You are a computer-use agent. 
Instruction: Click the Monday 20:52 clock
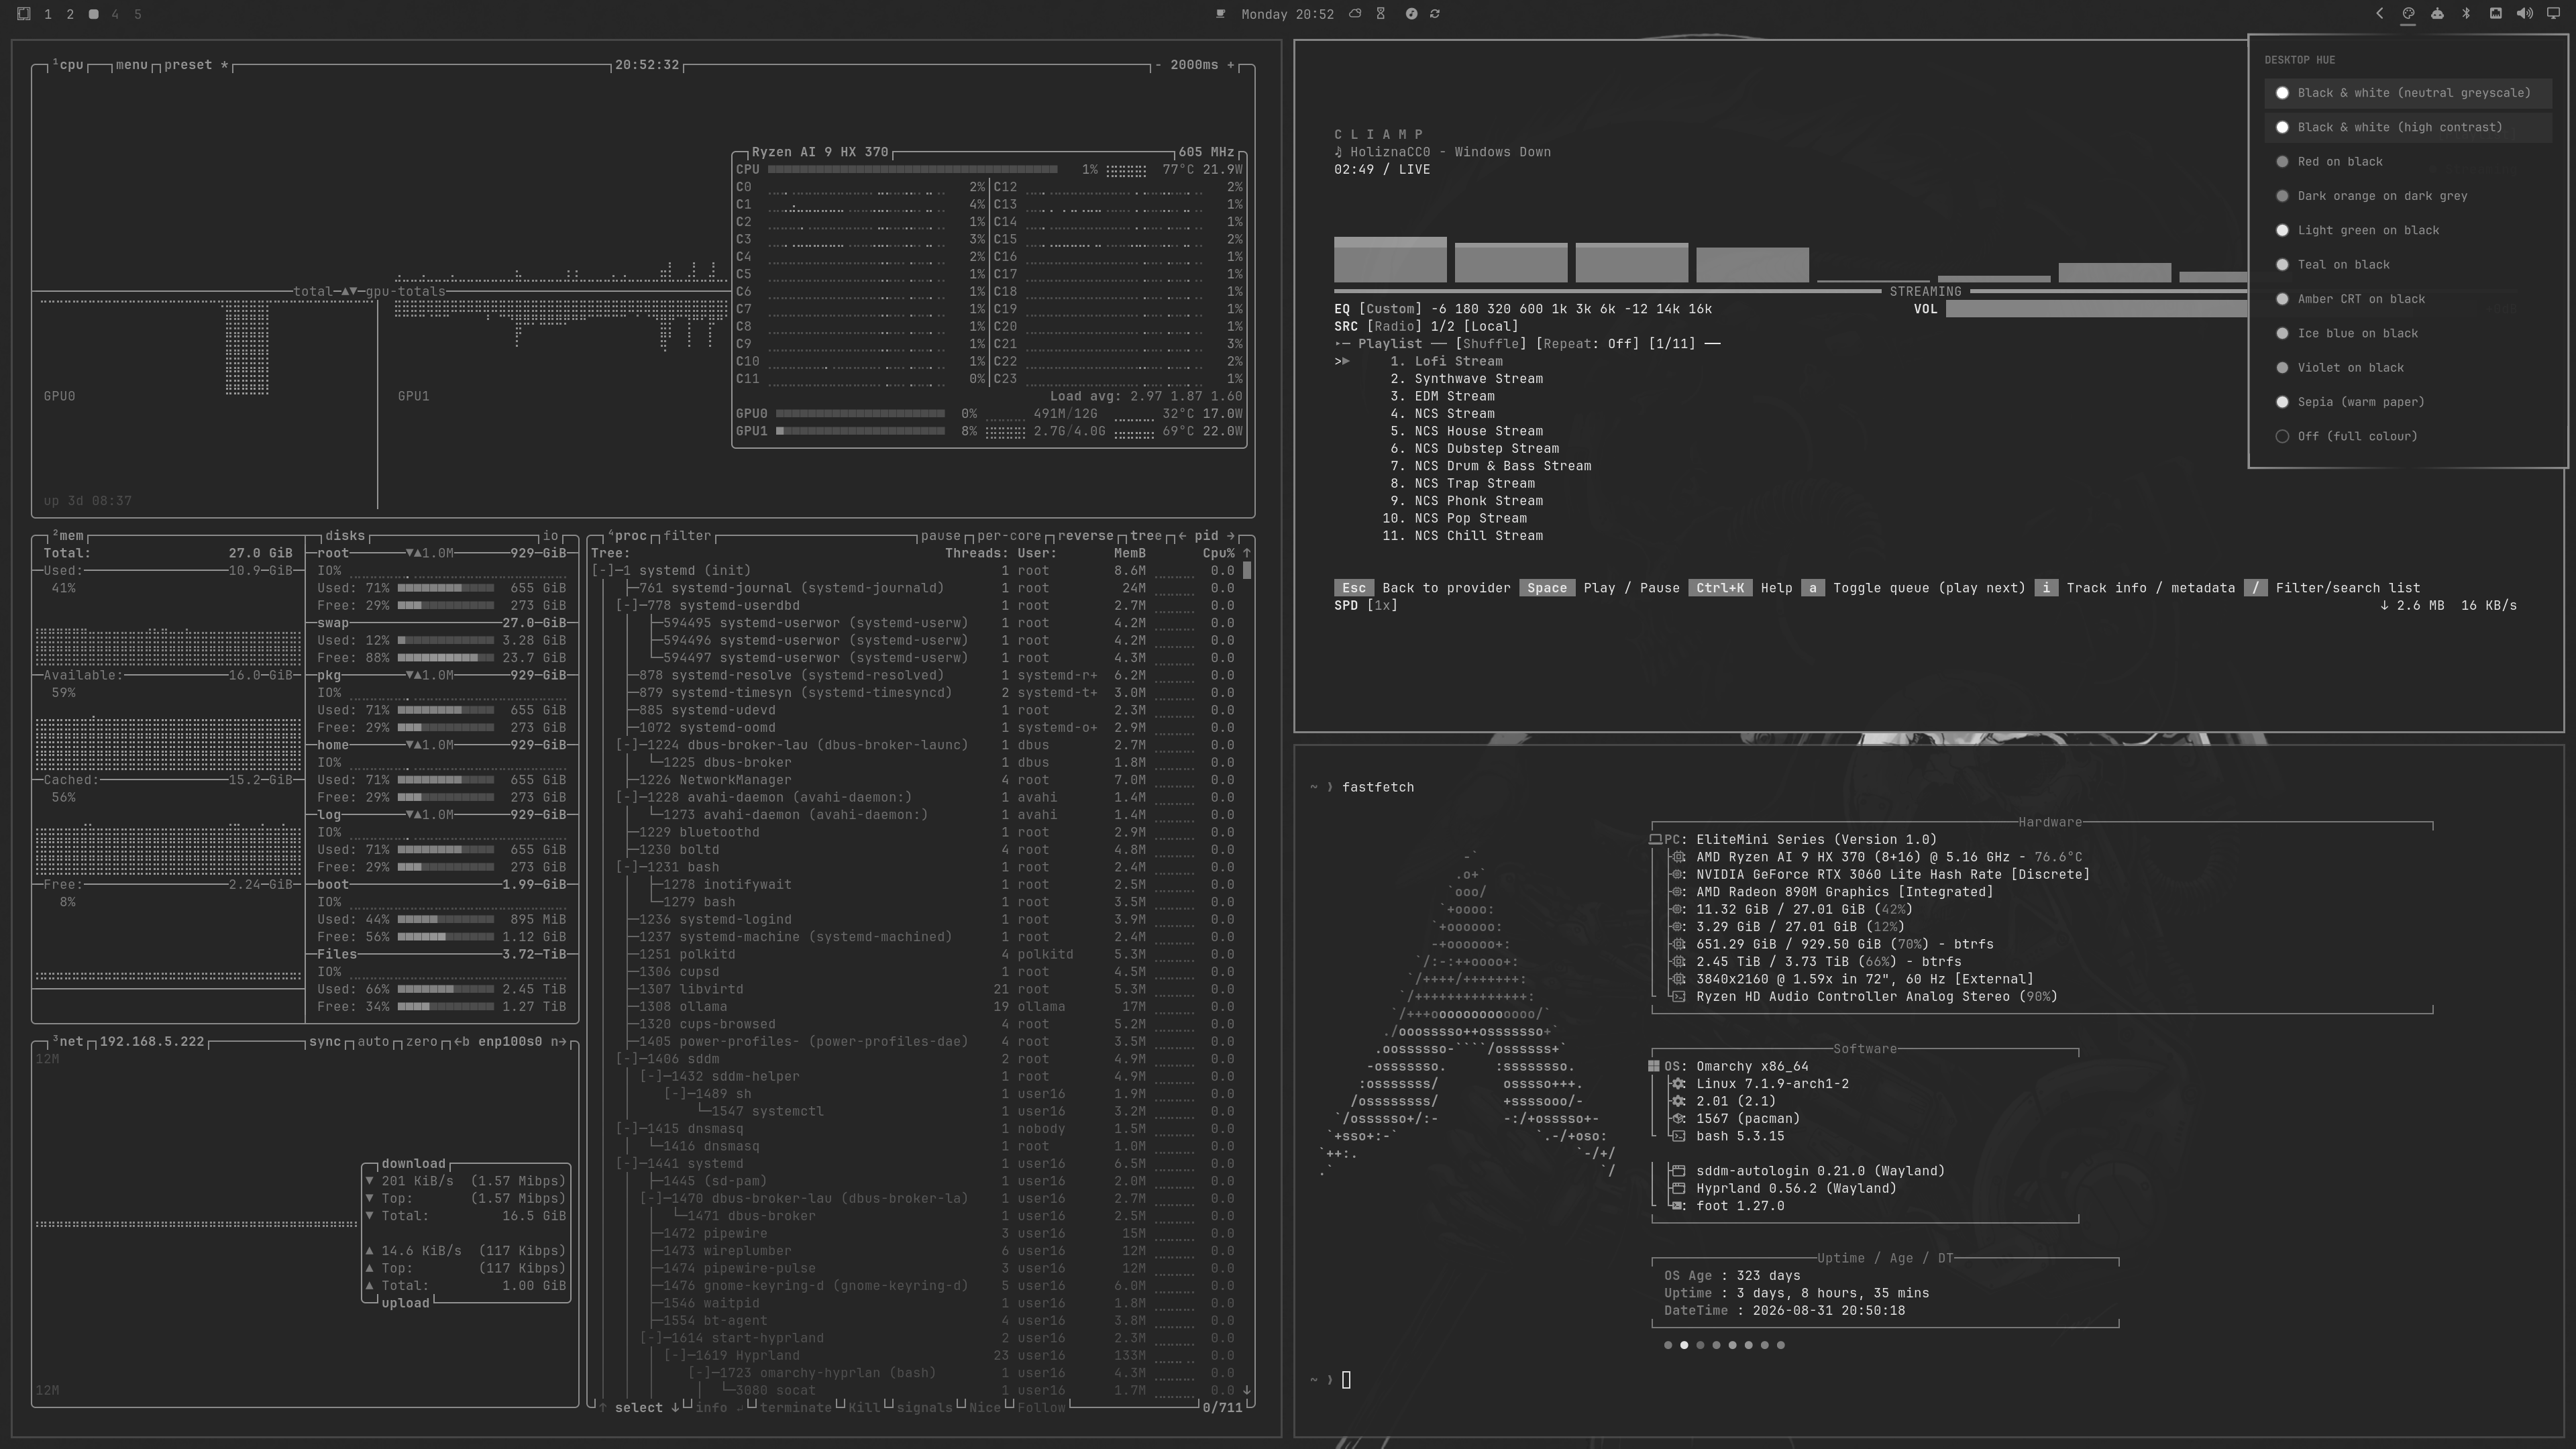(x=1288, y=14)
